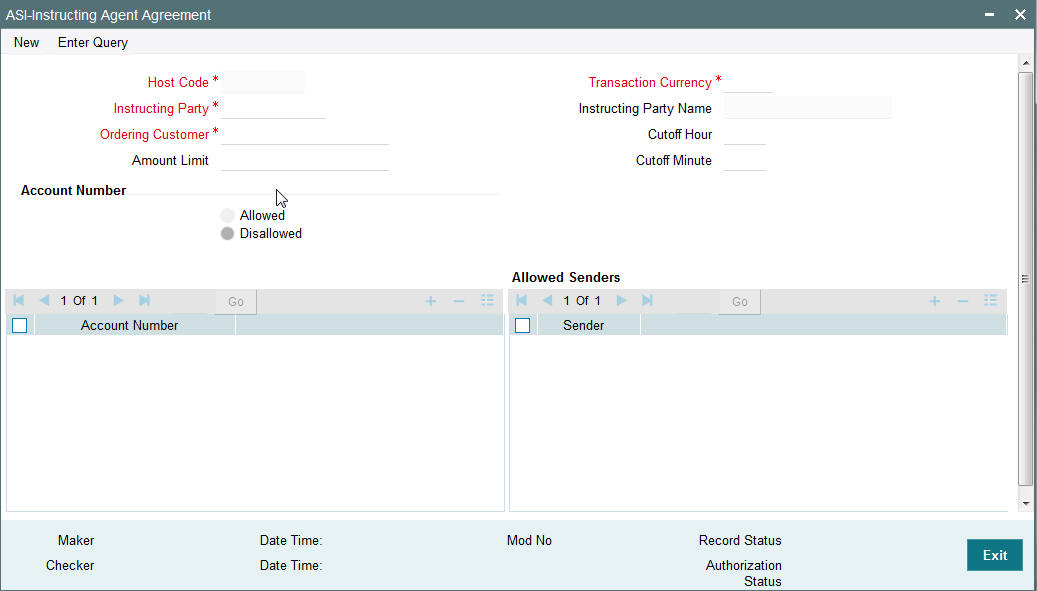Click New in the toolbar

click(26, 42)
